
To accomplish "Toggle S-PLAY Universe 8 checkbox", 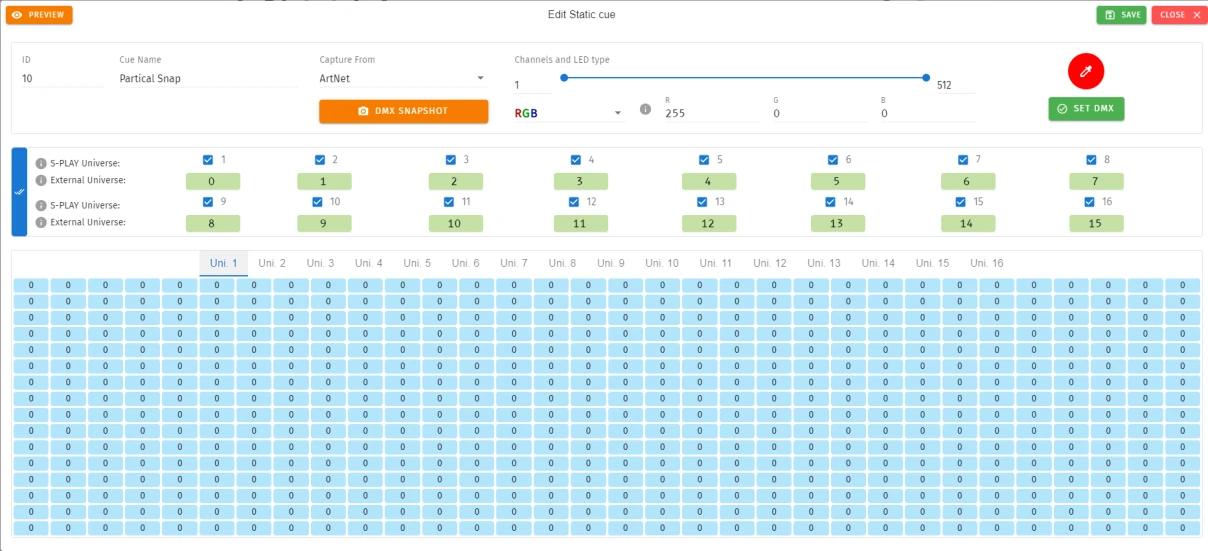I will pos(1091,160).
